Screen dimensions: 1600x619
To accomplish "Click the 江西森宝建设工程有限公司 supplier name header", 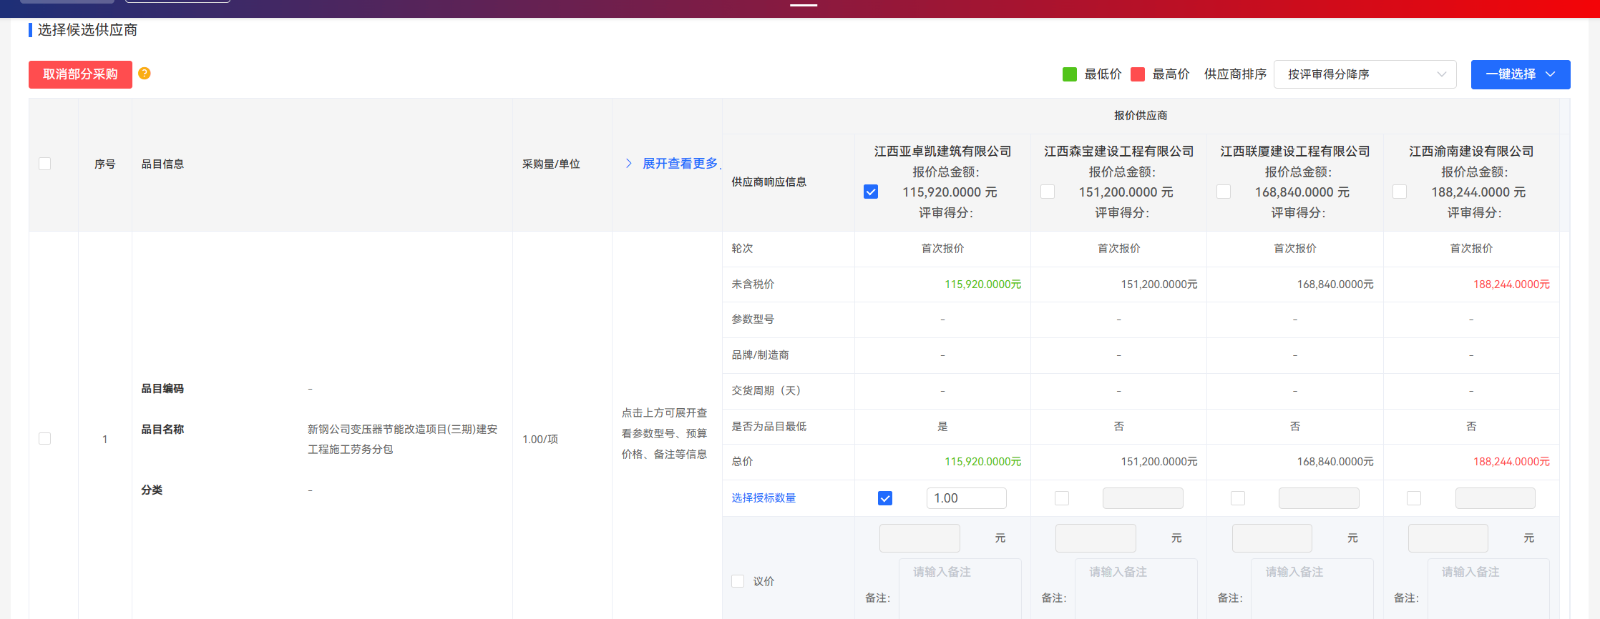I will [1119, 151].
